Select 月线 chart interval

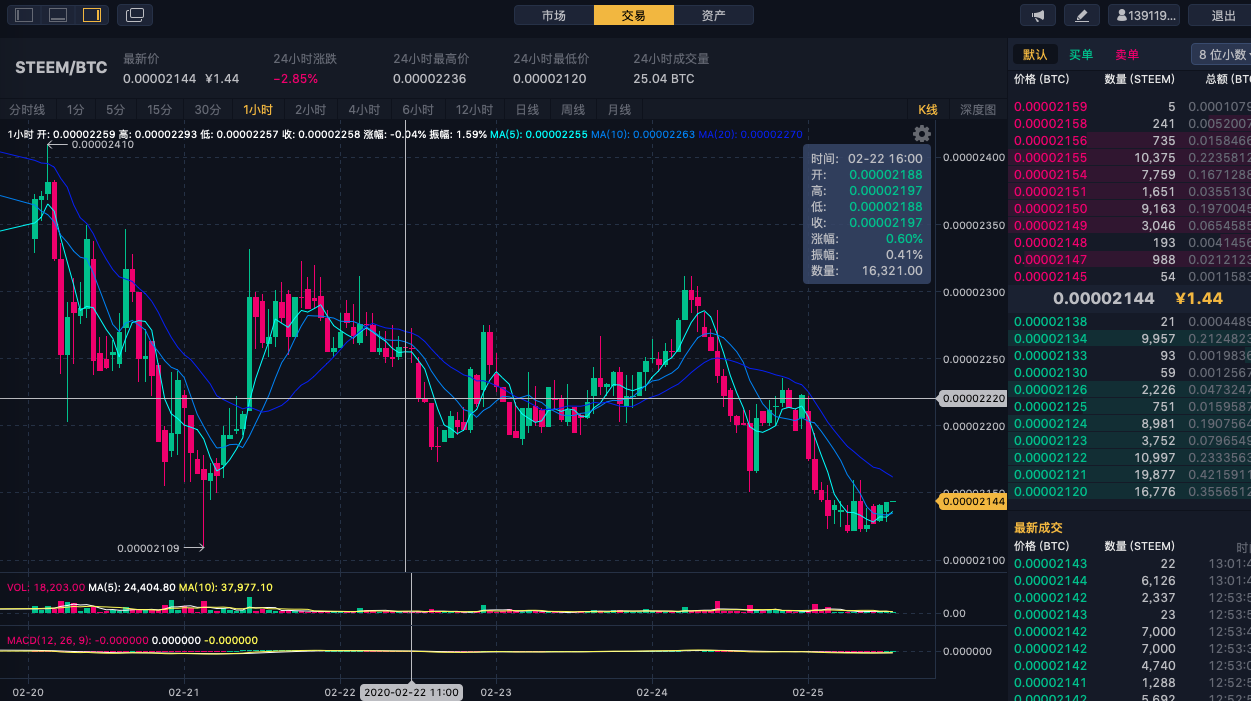[x=619, y=110]
